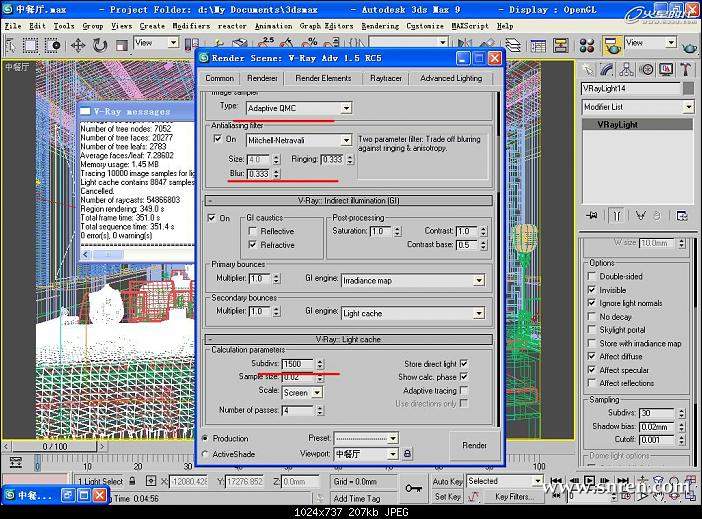Open the Modifiers menu
Screen dimensions: 702x519
(x=191, y=26)
